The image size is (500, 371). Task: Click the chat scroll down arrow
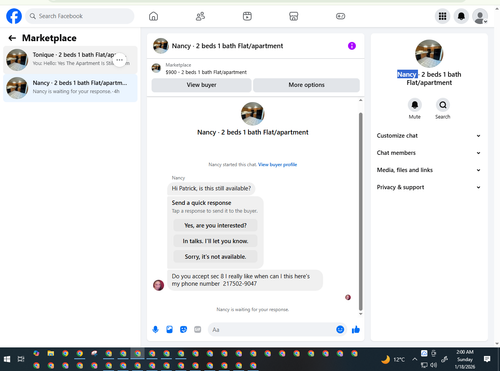360,314
